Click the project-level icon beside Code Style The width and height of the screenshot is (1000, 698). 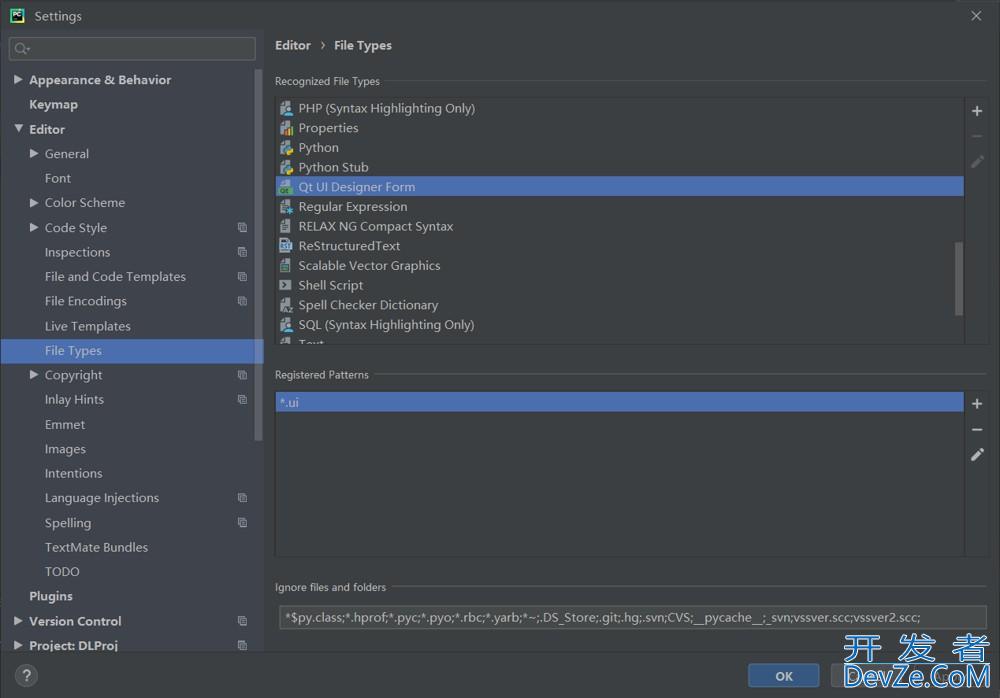tap(242, 227)
